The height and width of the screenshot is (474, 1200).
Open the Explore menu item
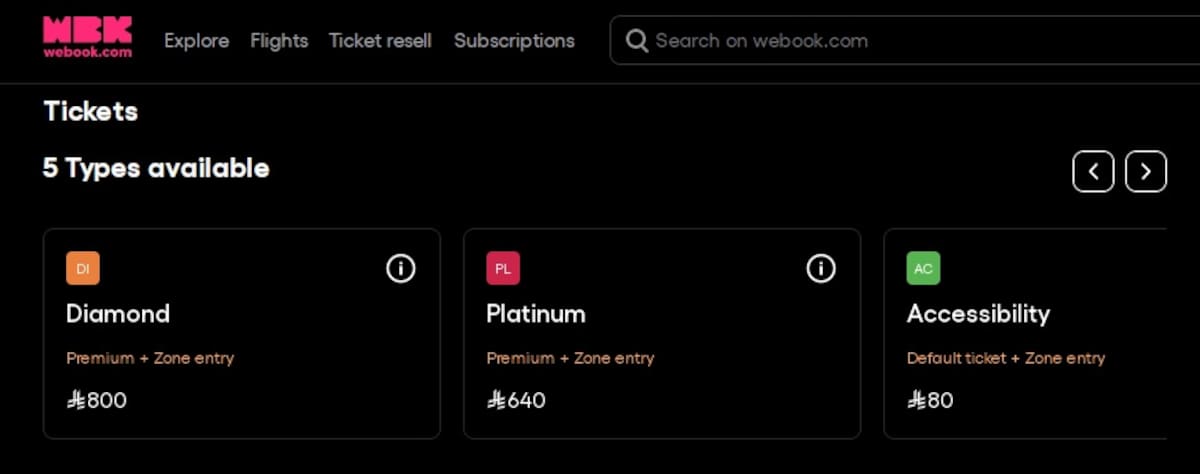(196, 41)
